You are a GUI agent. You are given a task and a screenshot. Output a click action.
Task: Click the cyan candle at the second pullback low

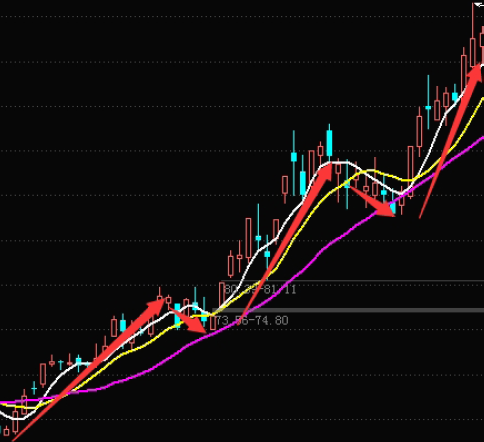point(393,208)
